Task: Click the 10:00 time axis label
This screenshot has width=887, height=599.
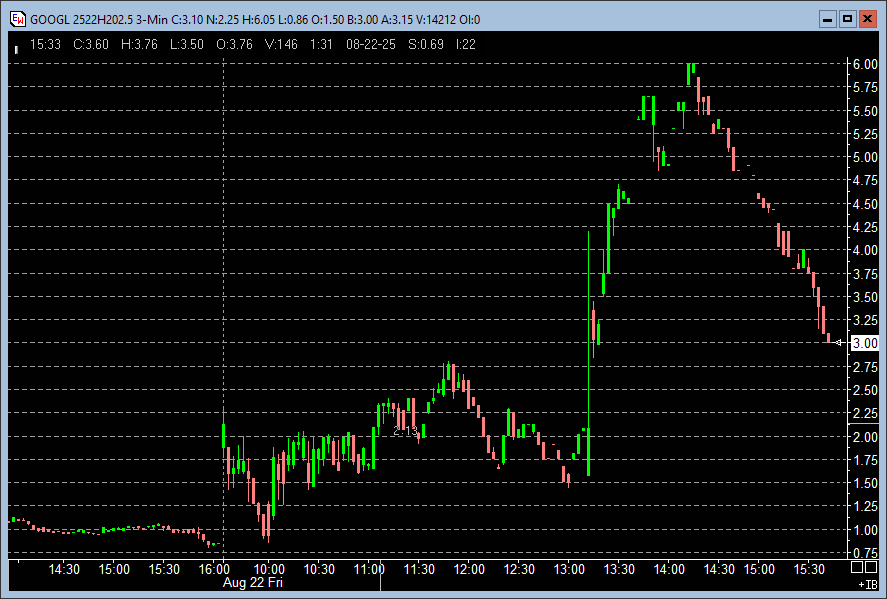Action: pyautogui.click(x=269, y=569)
